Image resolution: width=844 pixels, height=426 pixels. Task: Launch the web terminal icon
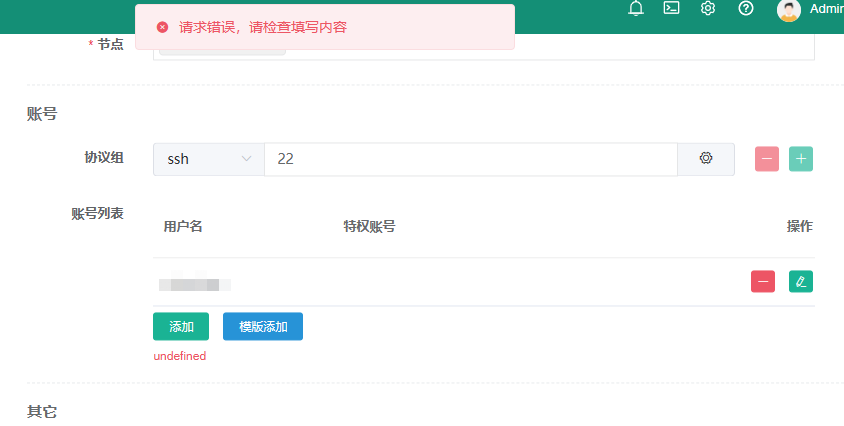(671, 8)
